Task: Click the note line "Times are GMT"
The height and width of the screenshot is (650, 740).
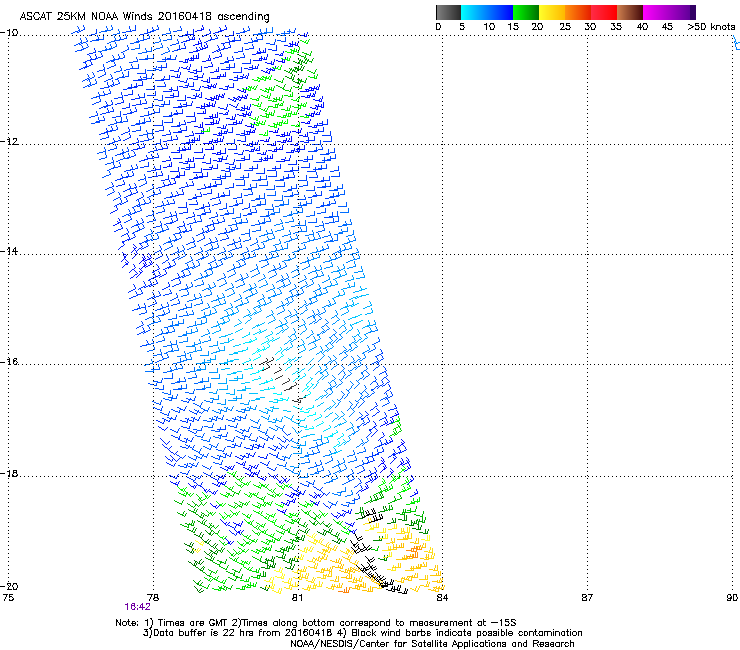Action: 192,623
